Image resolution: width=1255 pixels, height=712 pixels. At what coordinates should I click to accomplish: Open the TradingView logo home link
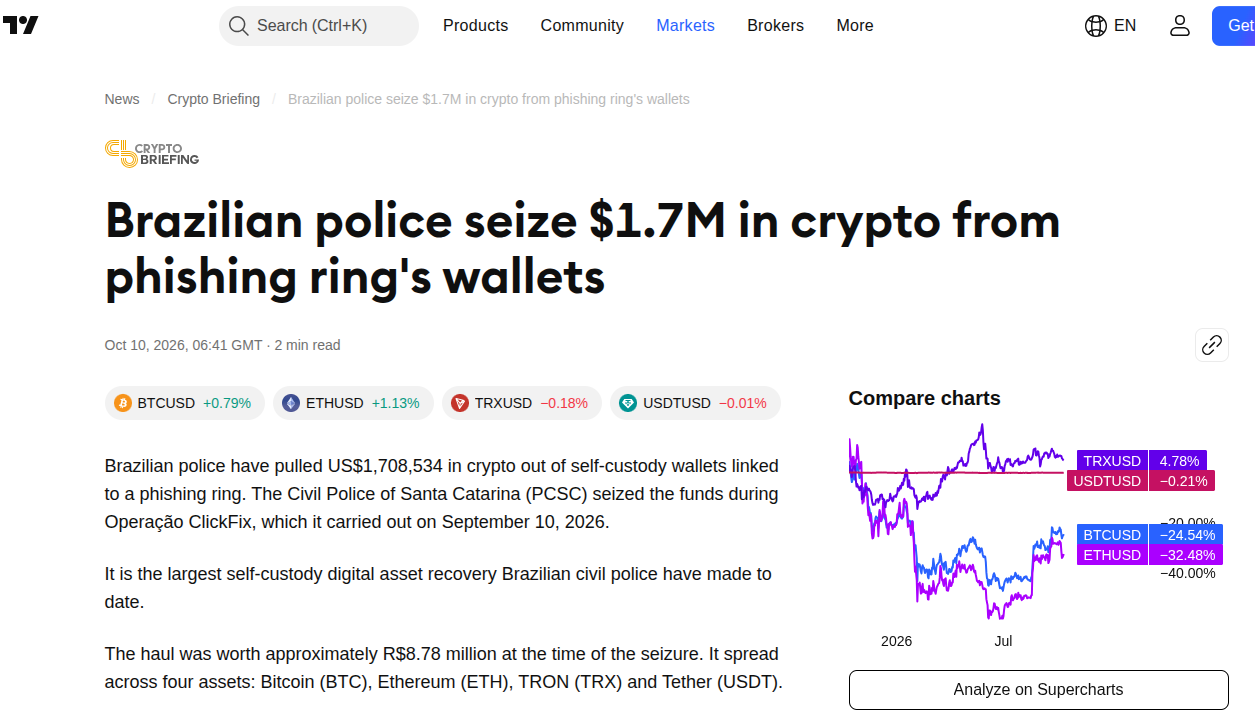coord(20,26)
